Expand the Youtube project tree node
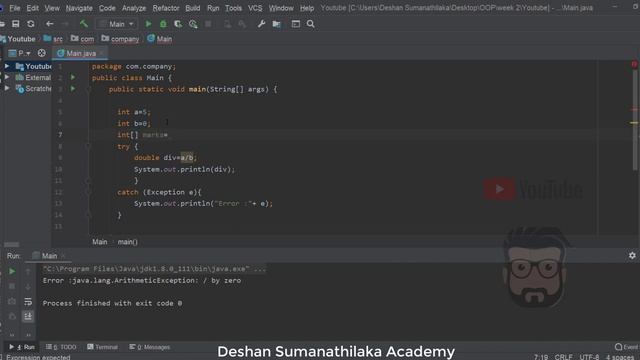 coord(7,66)
